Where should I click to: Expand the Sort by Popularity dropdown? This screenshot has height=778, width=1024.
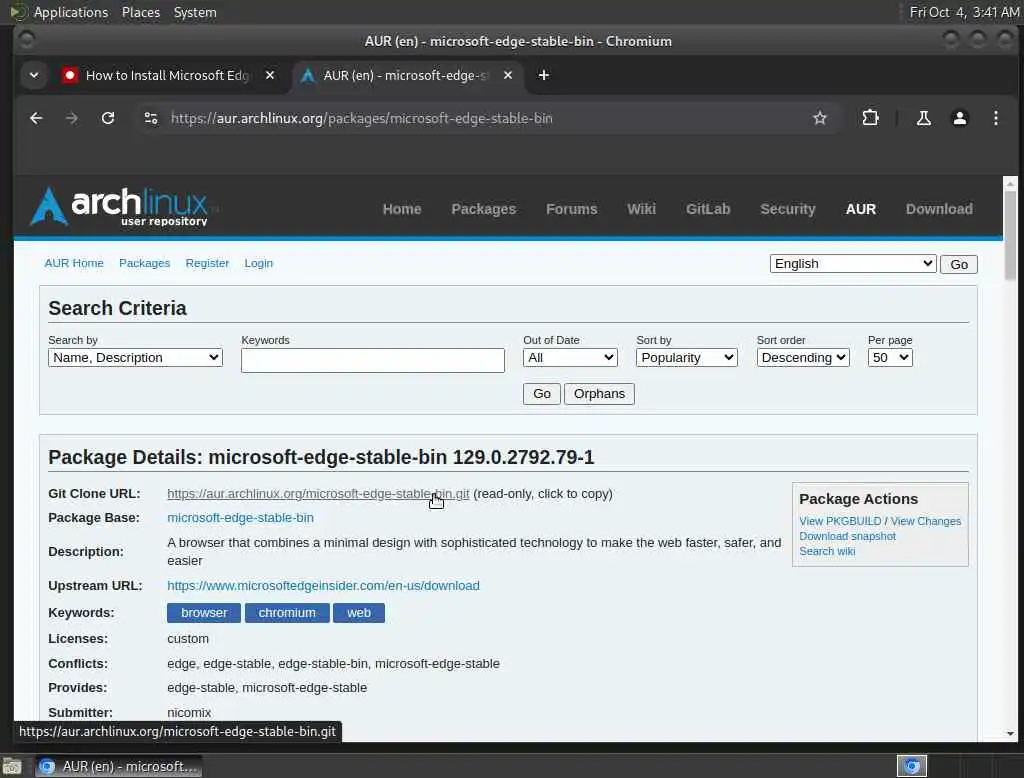[x=686, y=357]
